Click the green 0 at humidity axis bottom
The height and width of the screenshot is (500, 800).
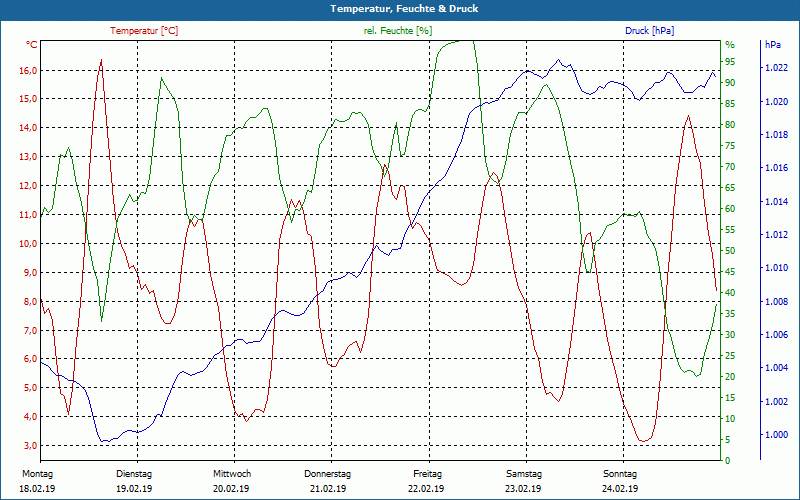(728, 460)
